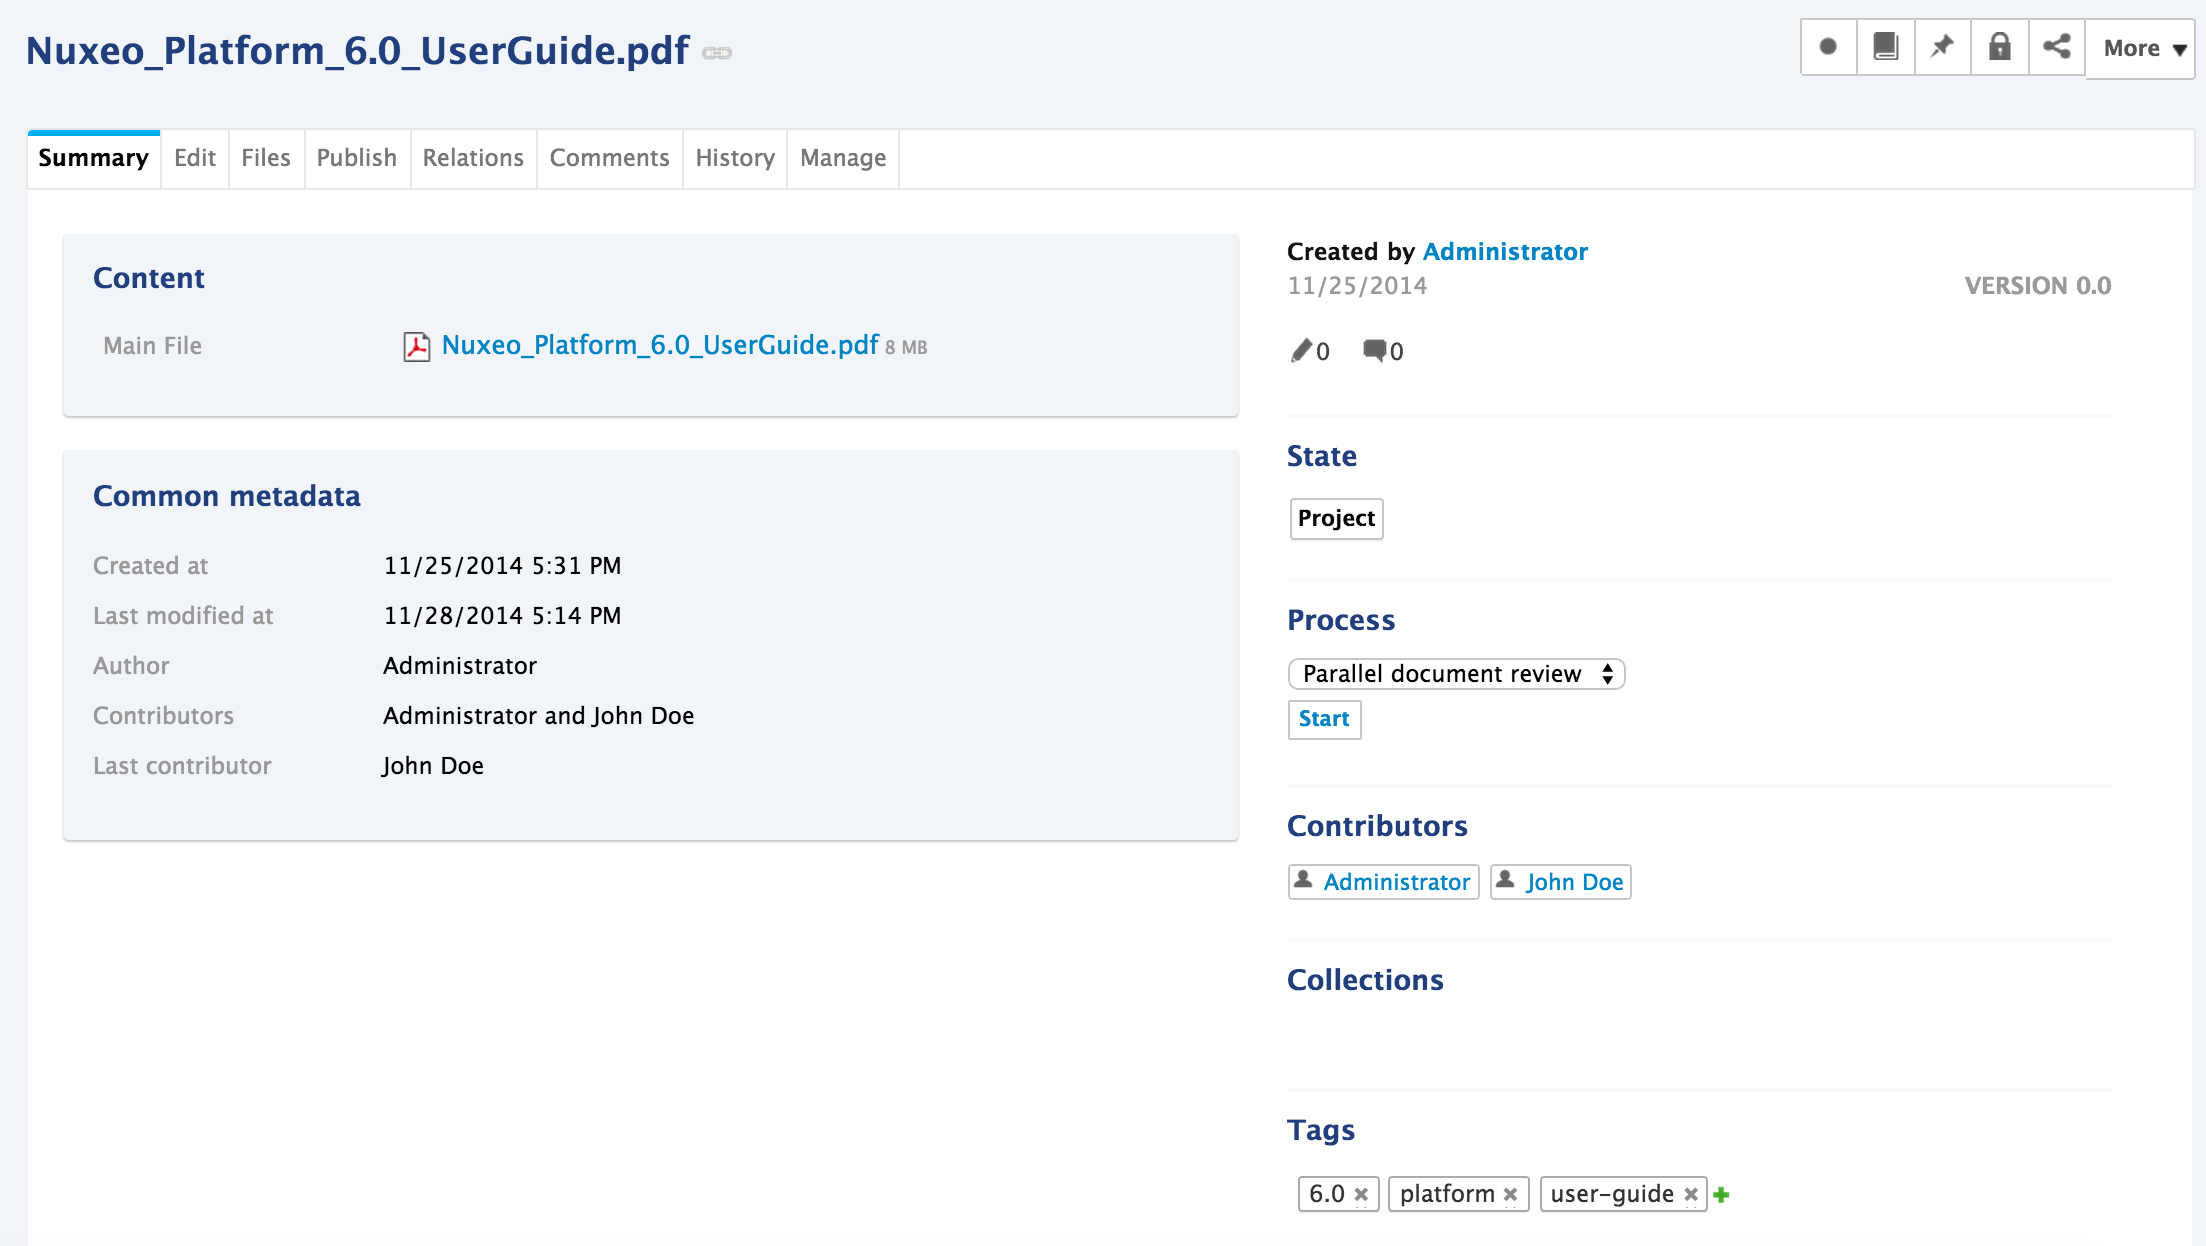
Task: Click the Collections section heading
Action: pyautogui.click(x=1365, y=980)
